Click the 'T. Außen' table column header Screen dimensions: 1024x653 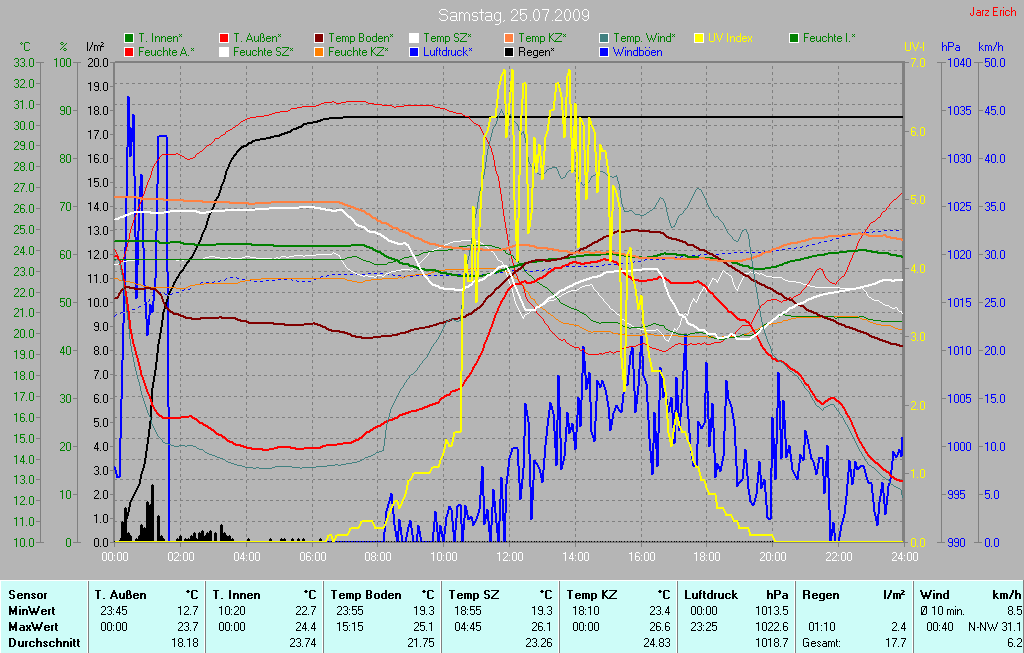click(x=120, y=595)
